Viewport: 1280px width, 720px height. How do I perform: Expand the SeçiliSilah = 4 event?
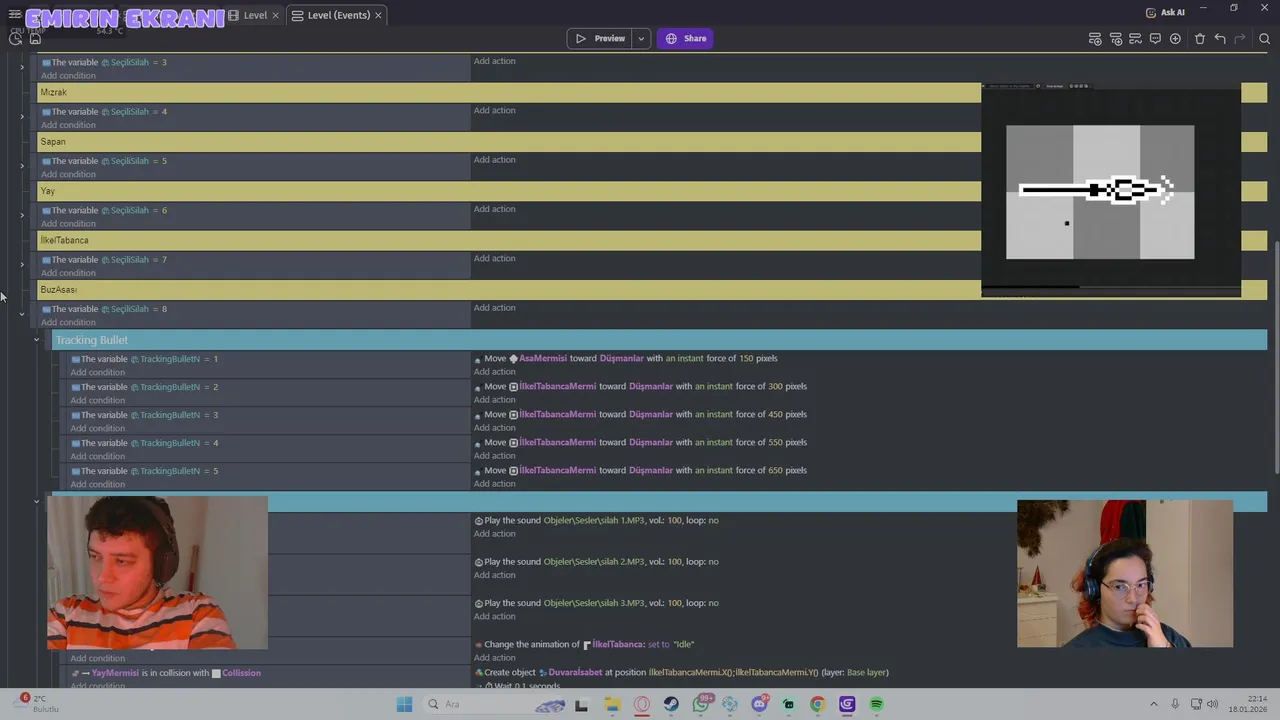coord(22,117)
